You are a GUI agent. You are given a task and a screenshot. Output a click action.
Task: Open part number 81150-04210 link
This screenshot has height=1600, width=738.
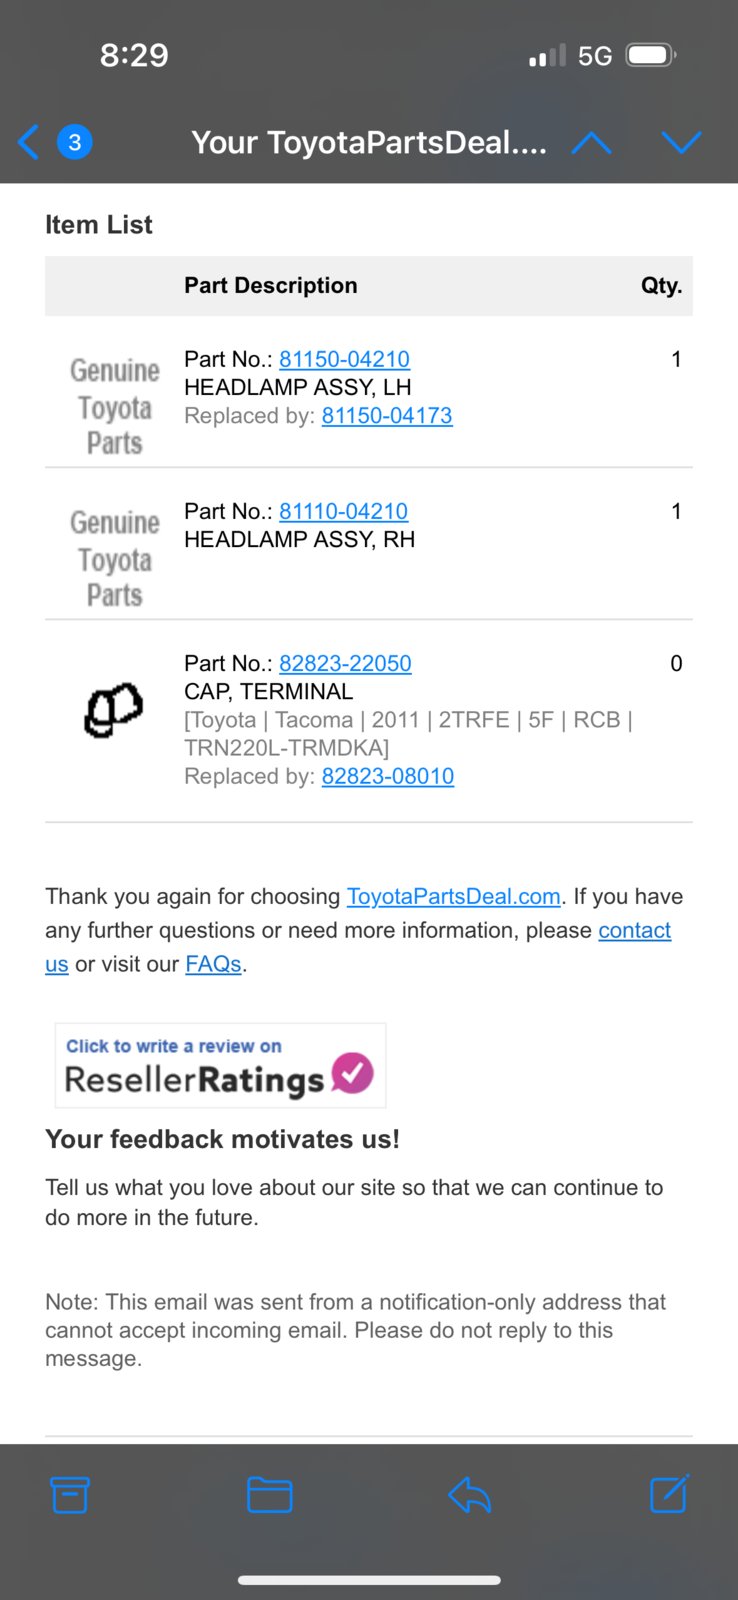pyautogui.click(x=344, y=359)
